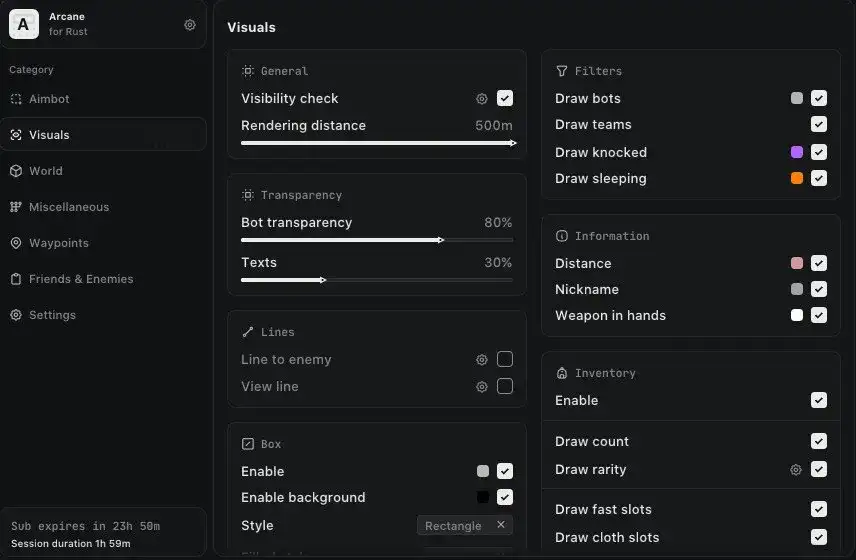Image resolution: width=856 pixels, height=560 pixels.
Task: Click the Waypoints pin icon
Action: [16, 243]
